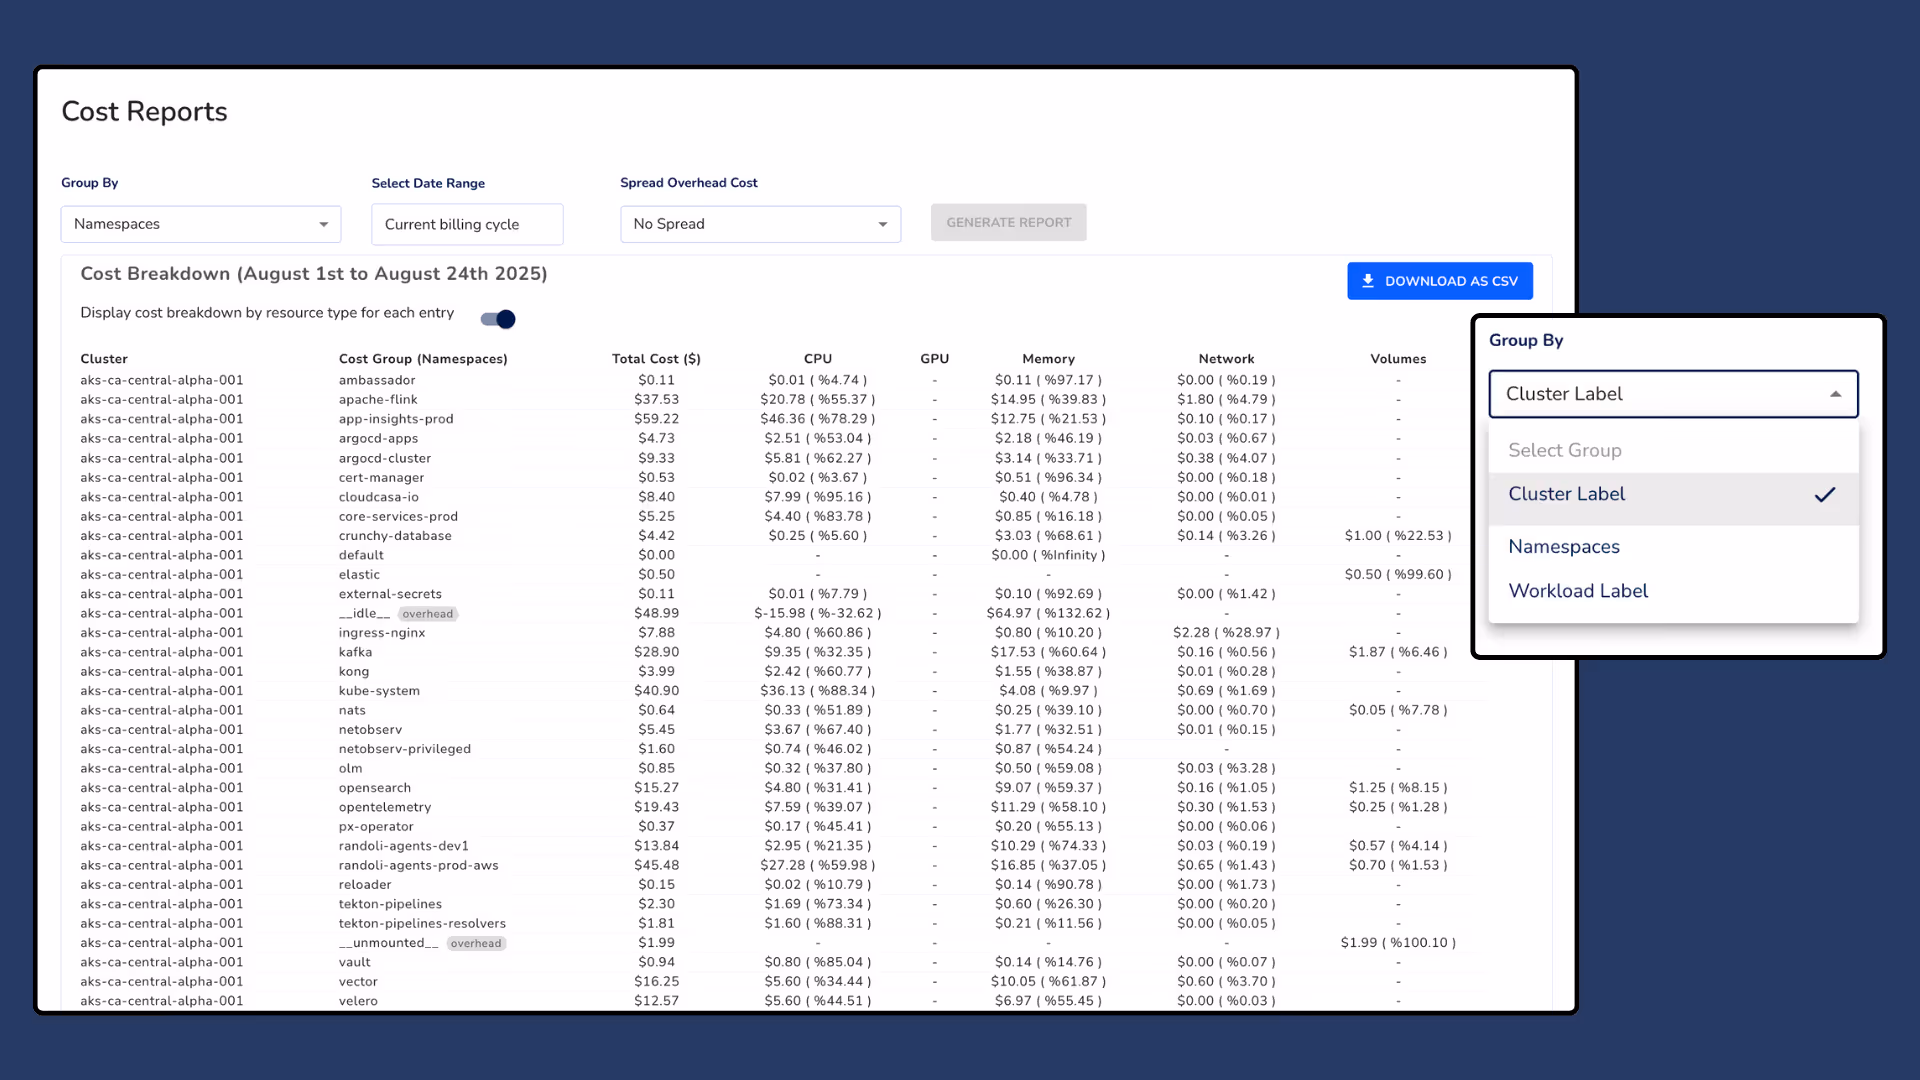Click the kafka namespace entry

pyautogui.click(x=355, y=652)
